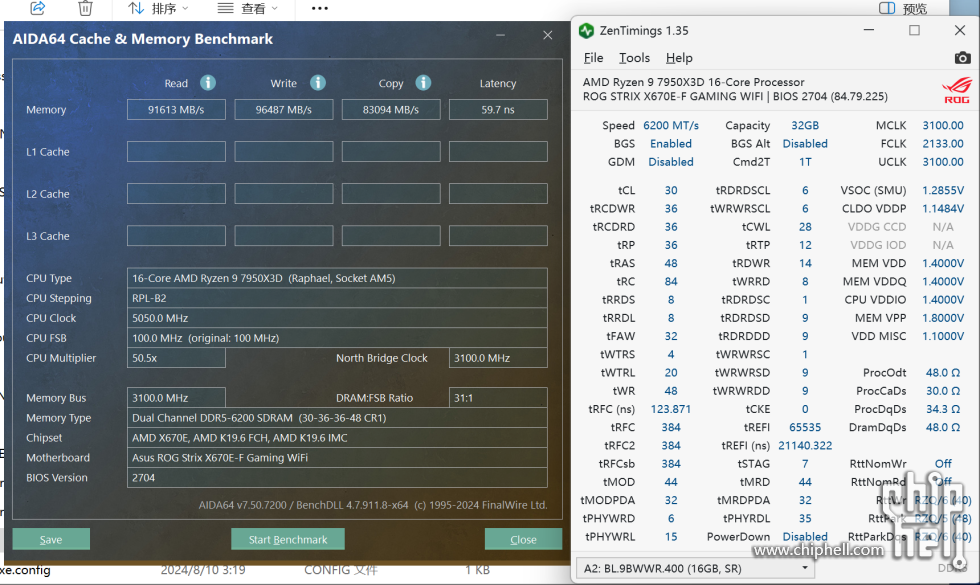Click Speed value 6200 MT/s in ZenTimings

pyautogui.click(x=671, y=126)
